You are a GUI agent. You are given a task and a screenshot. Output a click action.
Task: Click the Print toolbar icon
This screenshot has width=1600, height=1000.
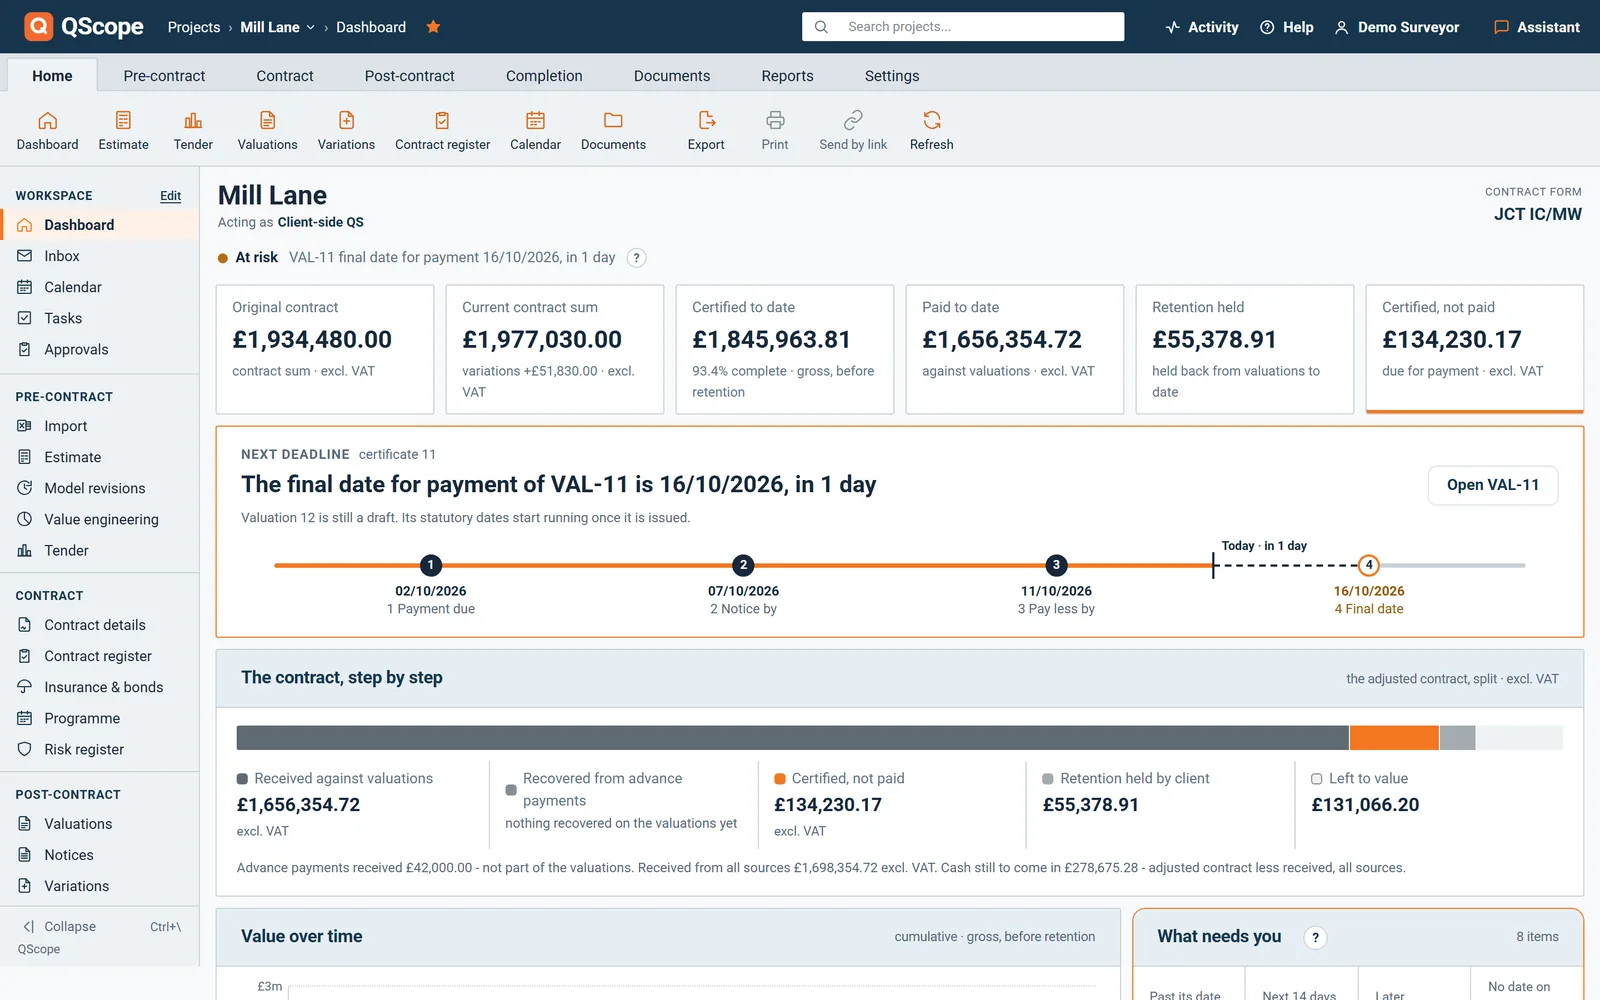tap(775, 131)
